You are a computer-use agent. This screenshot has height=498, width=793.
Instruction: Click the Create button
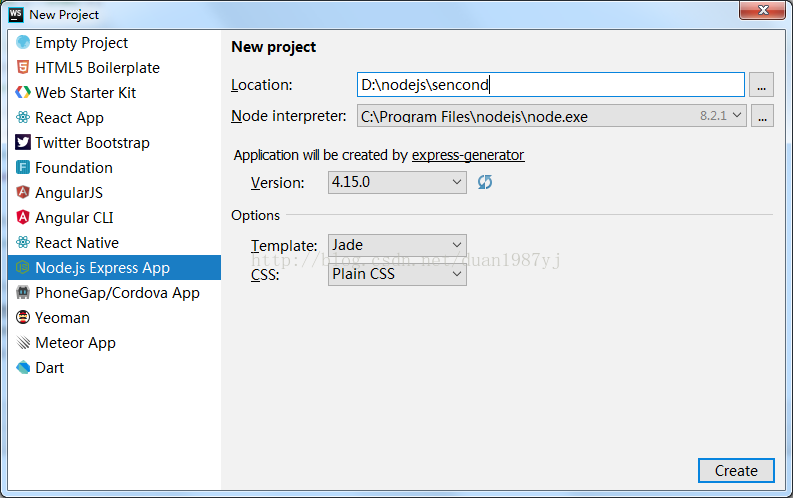(x=736, y=471)
